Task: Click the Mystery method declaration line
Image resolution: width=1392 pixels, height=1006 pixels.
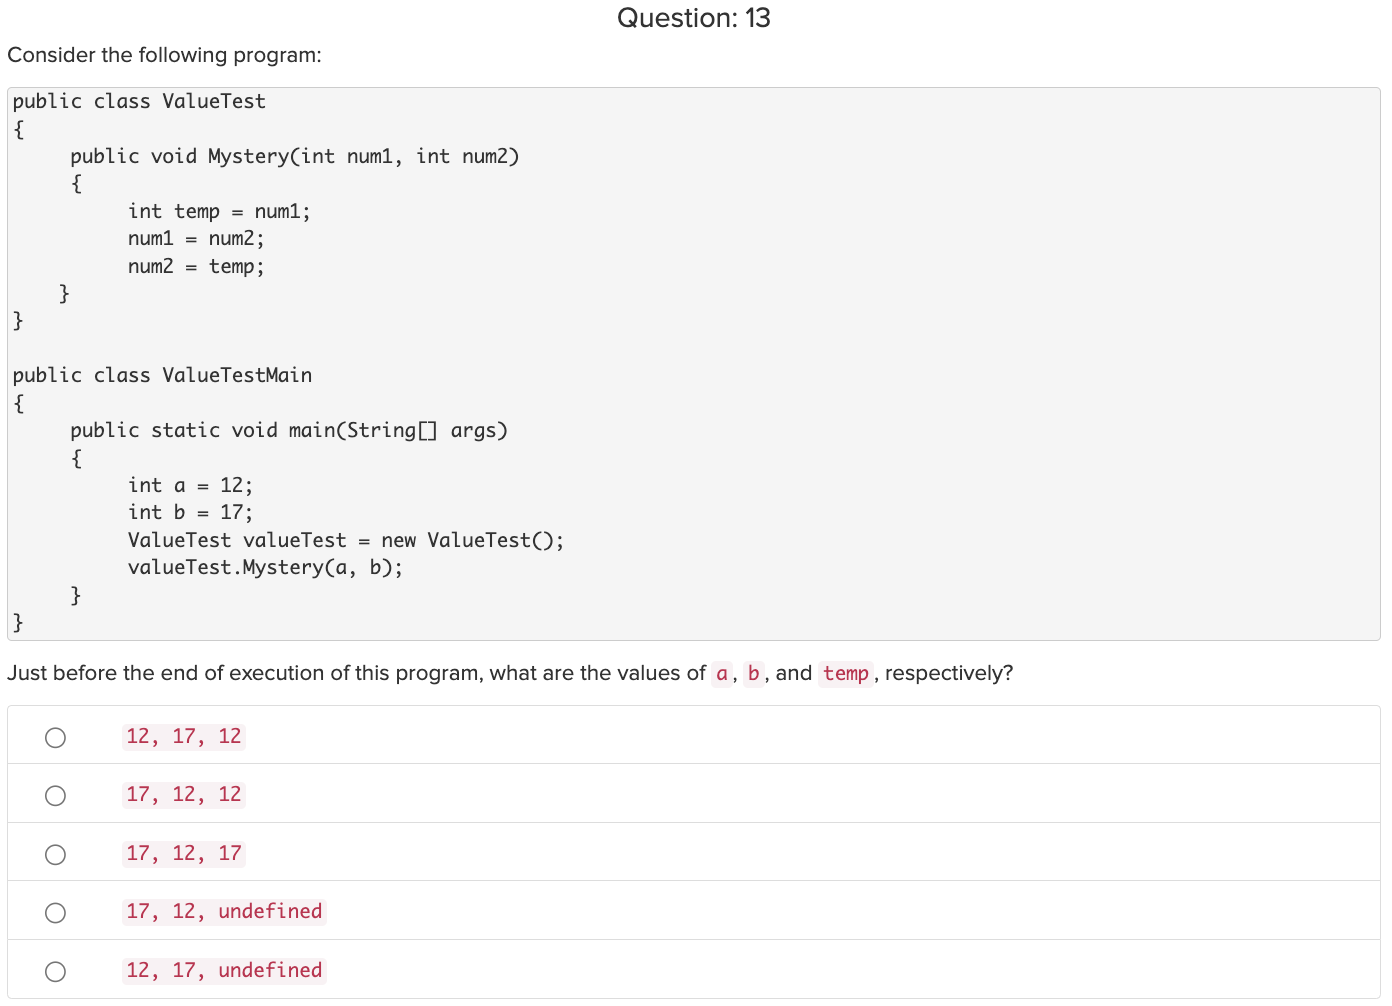Action: pos(295,156)
